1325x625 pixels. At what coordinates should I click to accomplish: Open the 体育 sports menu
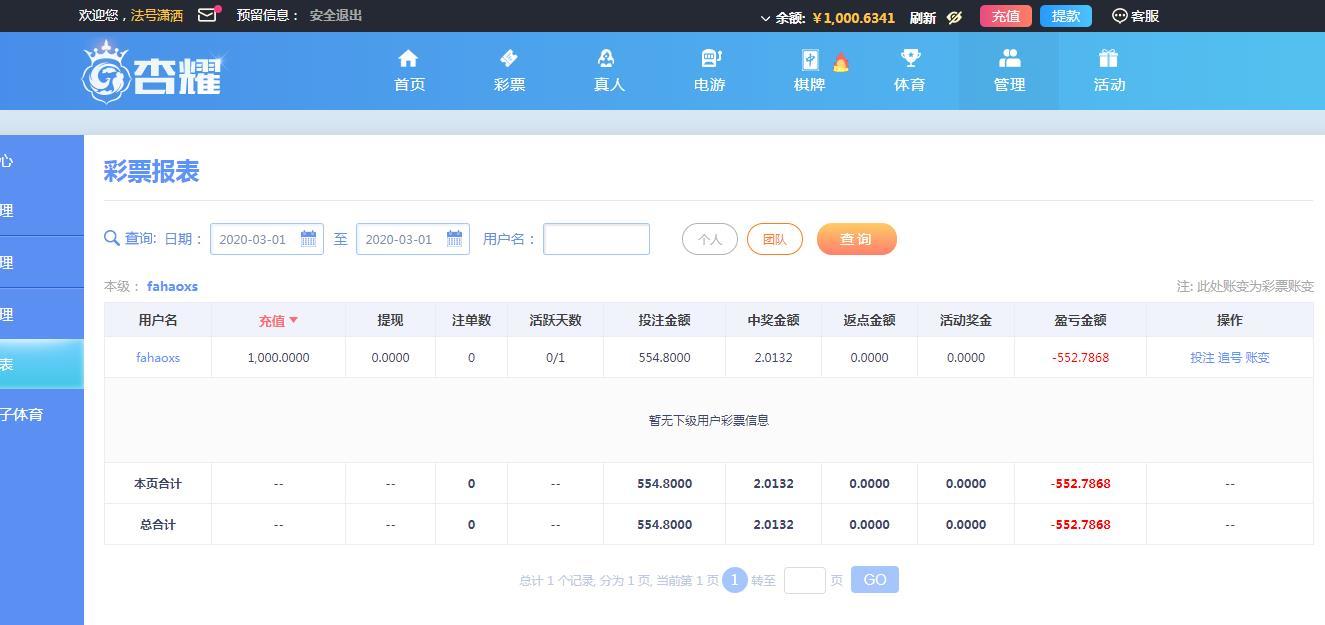click(909, 71)
